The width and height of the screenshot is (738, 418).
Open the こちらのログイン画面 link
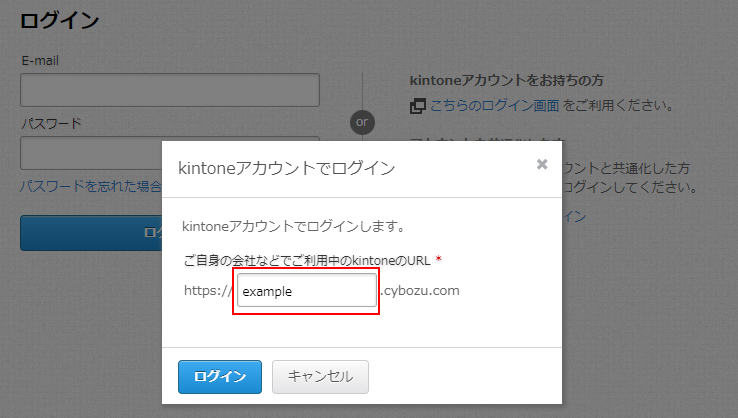pyautogui.click(x=494, y=105)
